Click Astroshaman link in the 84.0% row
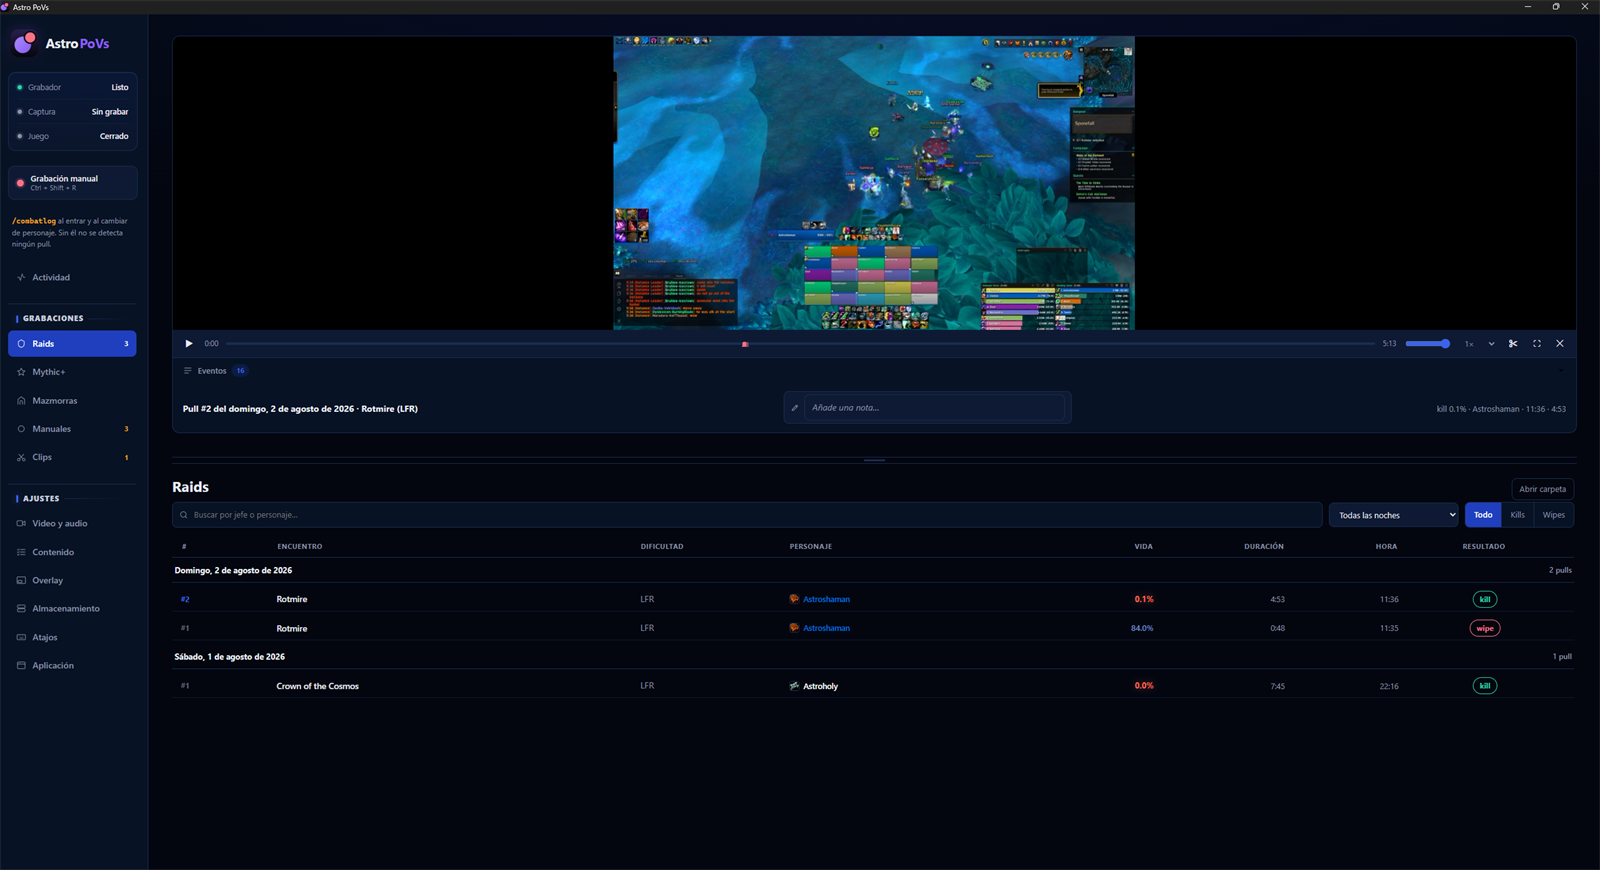This screenshot has width=1600, height=870. (x=827, y=629)
